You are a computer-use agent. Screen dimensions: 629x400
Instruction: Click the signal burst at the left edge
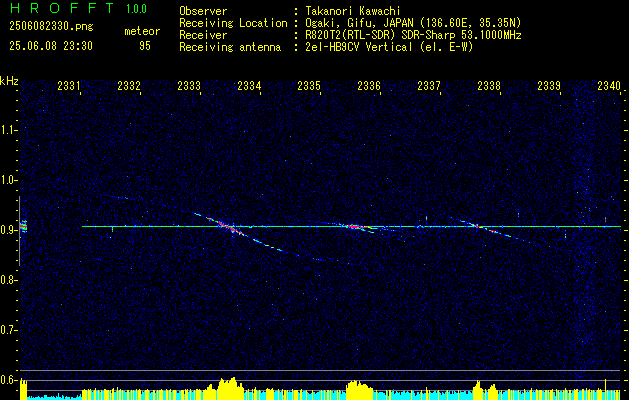[x=24, y=226]
